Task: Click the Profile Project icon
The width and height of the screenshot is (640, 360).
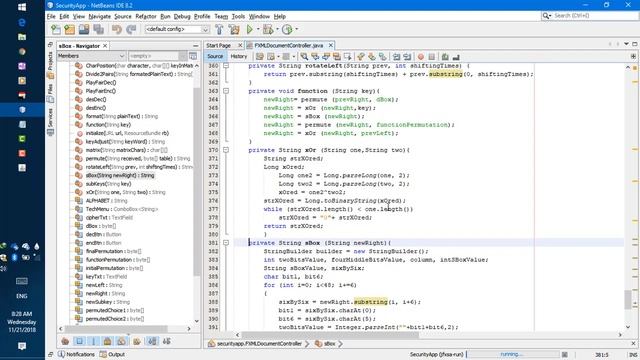Action: [287, 29]
